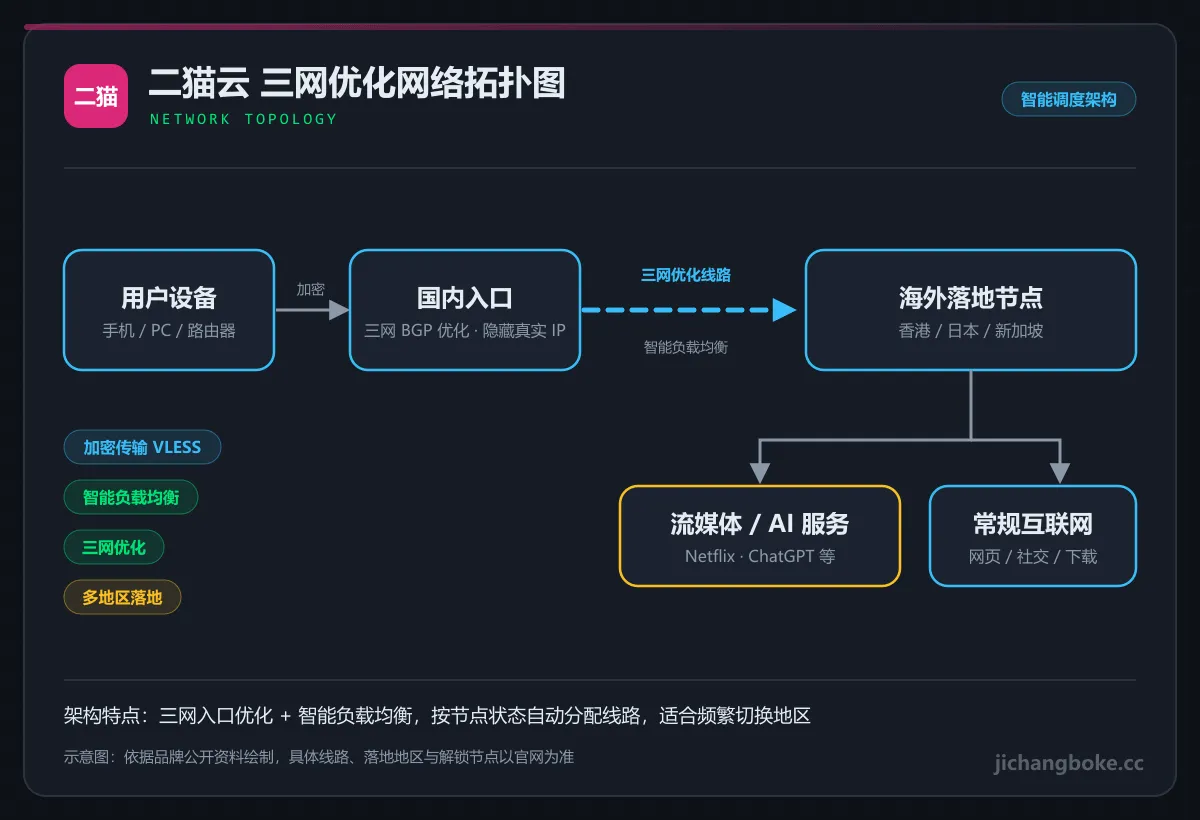1200x820 pixels.
Task: Click the down arrow above 流媒体 box
Action: click(x=760, y=474)
